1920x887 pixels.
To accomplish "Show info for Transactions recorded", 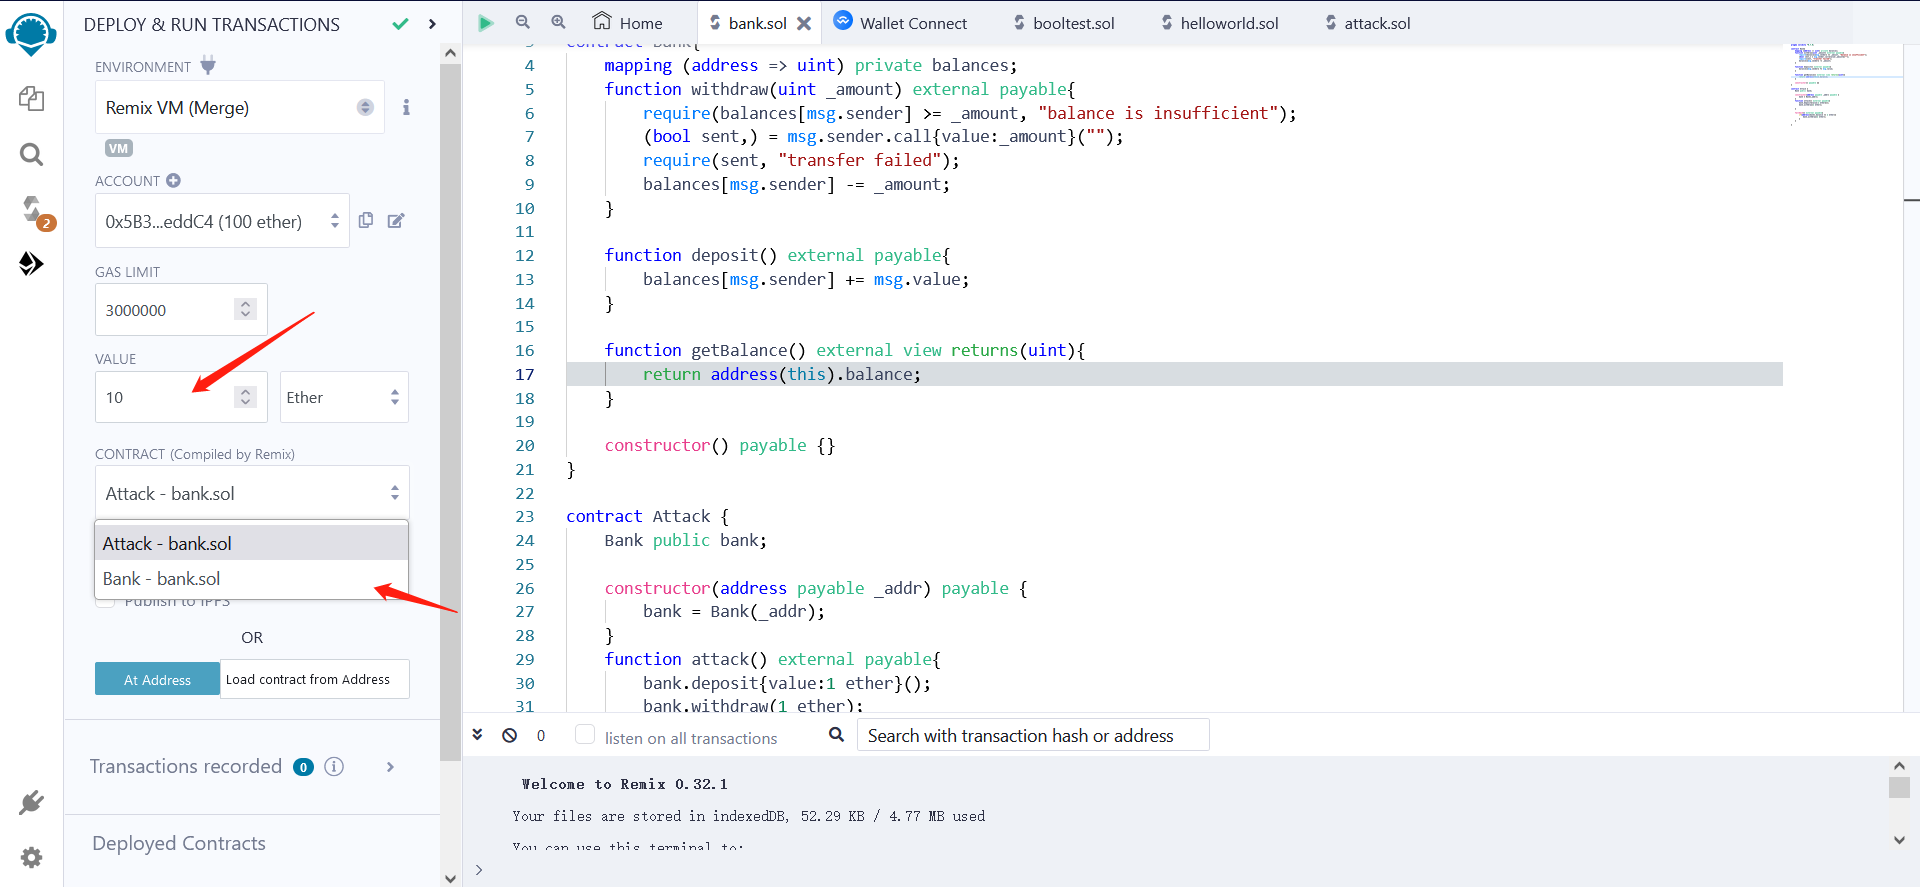I will pos(334,766).
